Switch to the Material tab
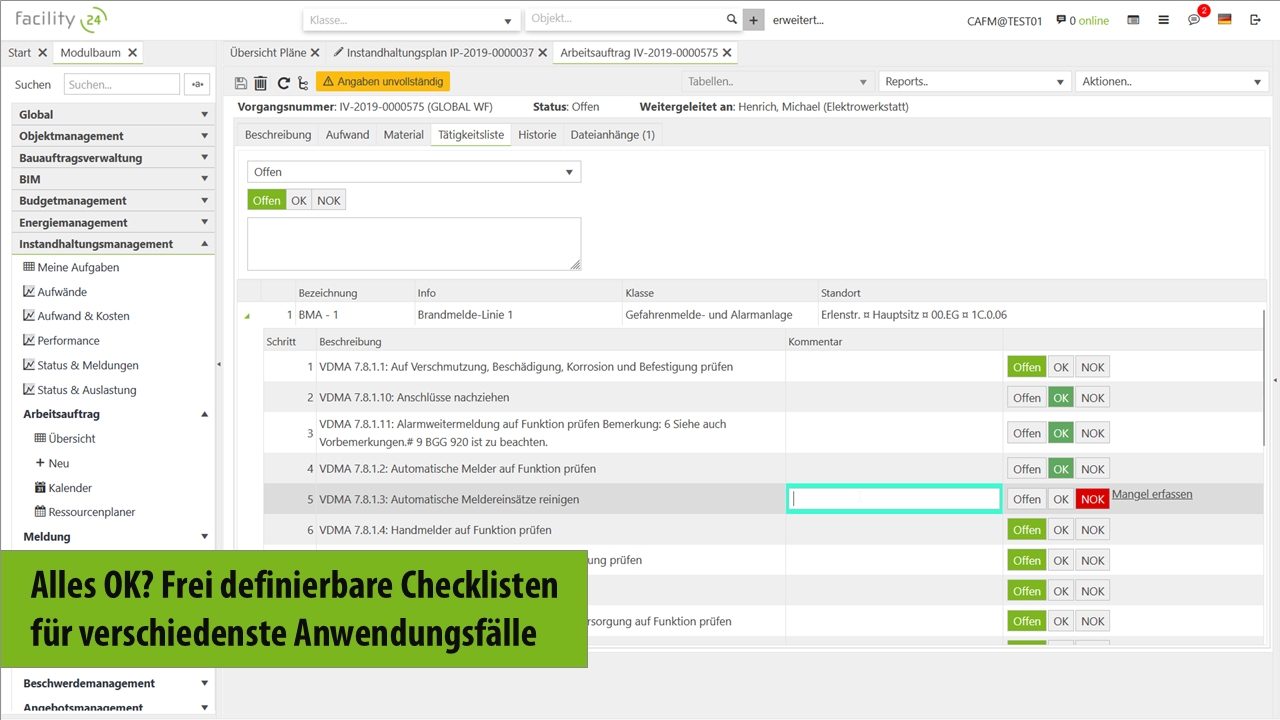This screenshot has height=720, width=1280. pos(404,135)
